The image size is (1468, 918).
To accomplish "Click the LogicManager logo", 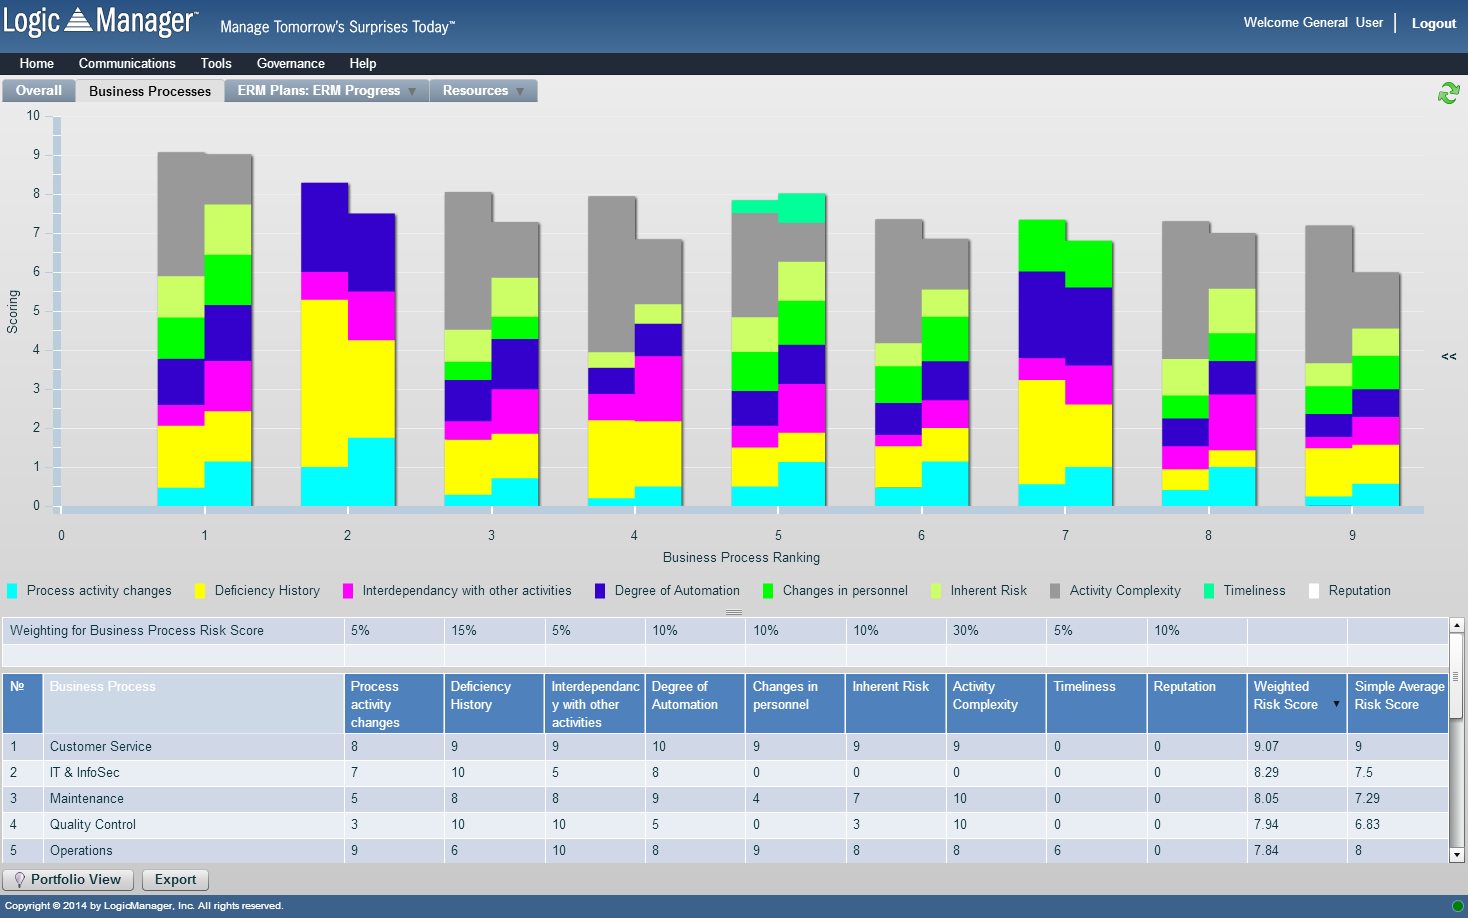I will coord(100,21).
